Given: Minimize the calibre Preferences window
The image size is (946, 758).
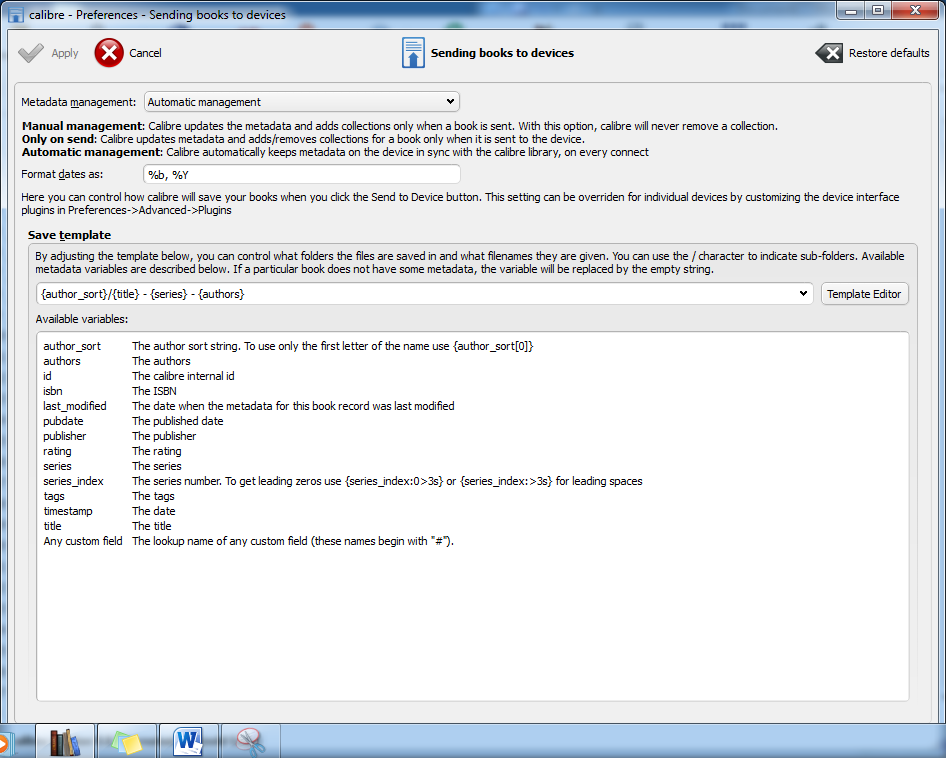Looking at the screenshot, I should [851, 10].
